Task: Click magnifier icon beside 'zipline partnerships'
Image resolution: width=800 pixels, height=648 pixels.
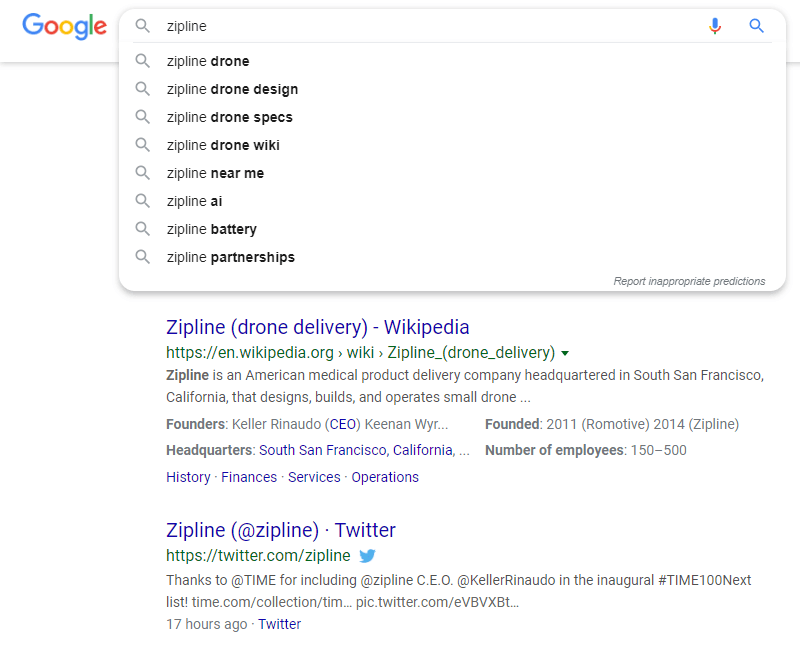Action: pos(142,257)
